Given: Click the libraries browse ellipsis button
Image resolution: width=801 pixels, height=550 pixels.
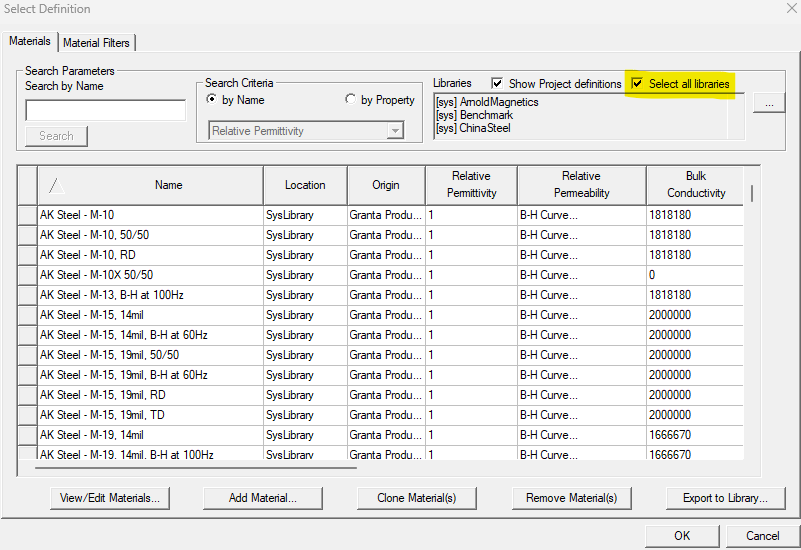Looking at the screenshot, I should tap(768, 102).
